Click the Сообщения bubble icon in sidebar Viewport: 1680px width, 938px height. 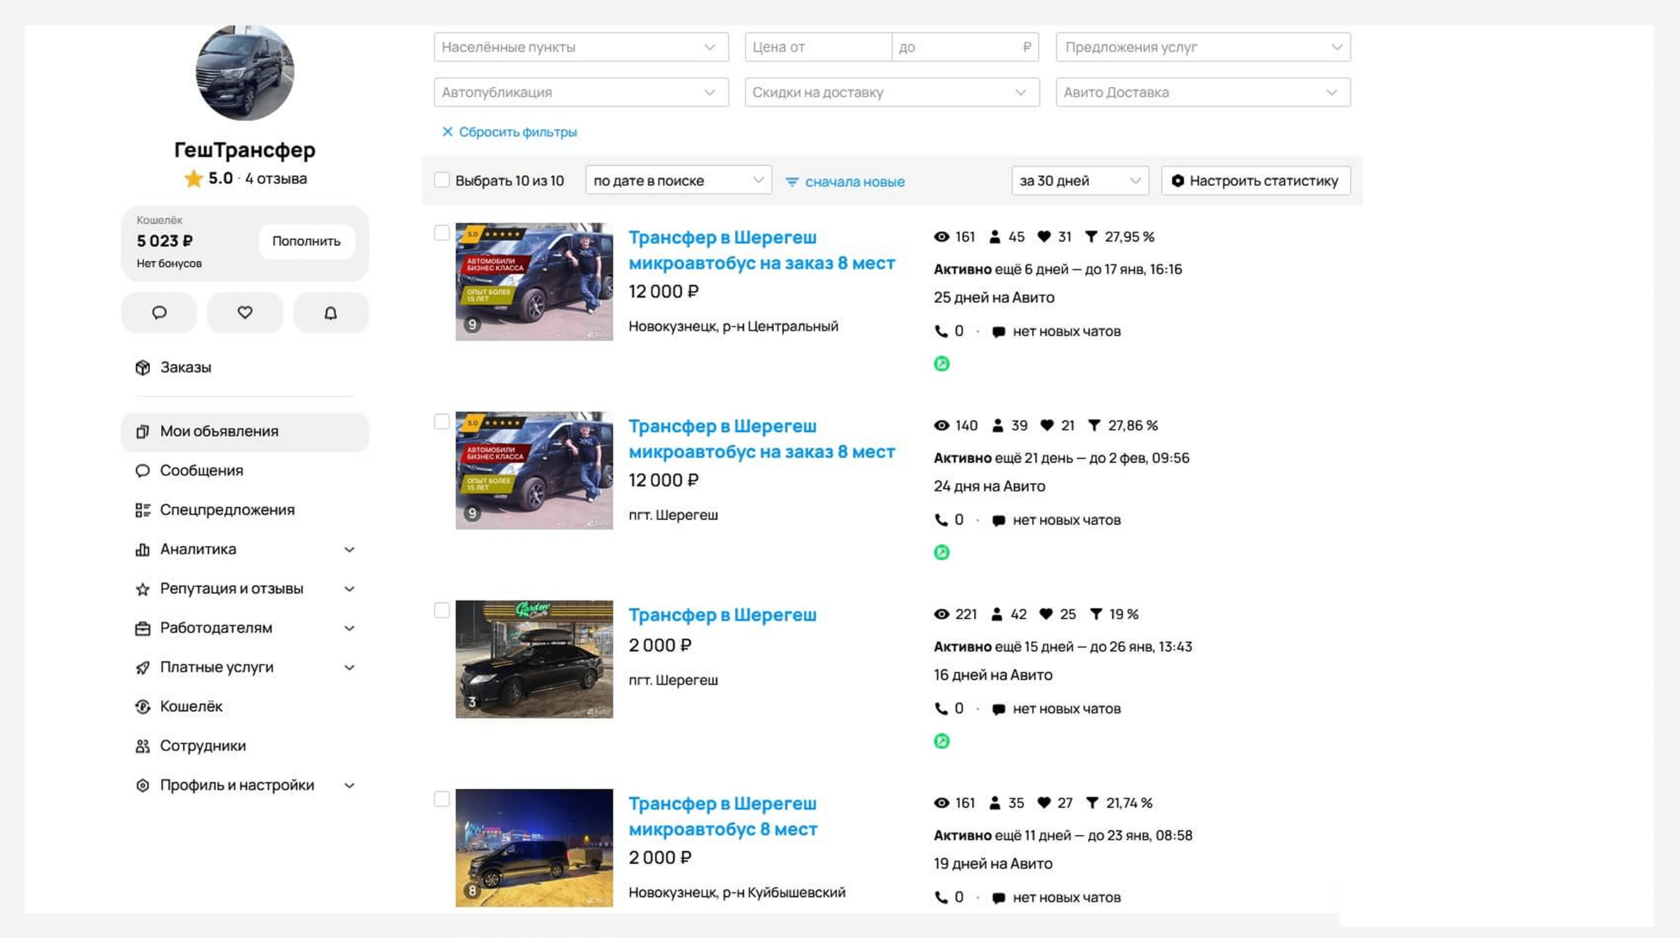tap(142, 470)
